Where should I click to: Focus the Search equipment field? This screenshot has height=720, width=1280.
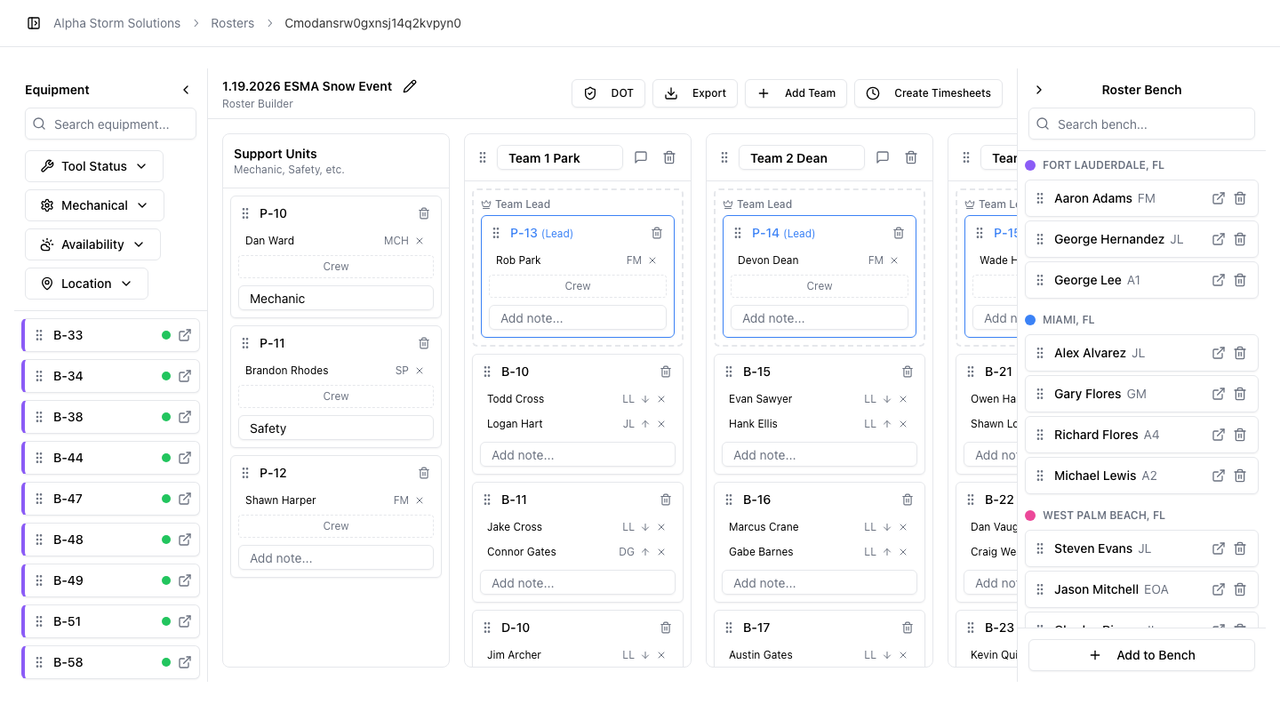pyautogui.click(x=110, y=124)
